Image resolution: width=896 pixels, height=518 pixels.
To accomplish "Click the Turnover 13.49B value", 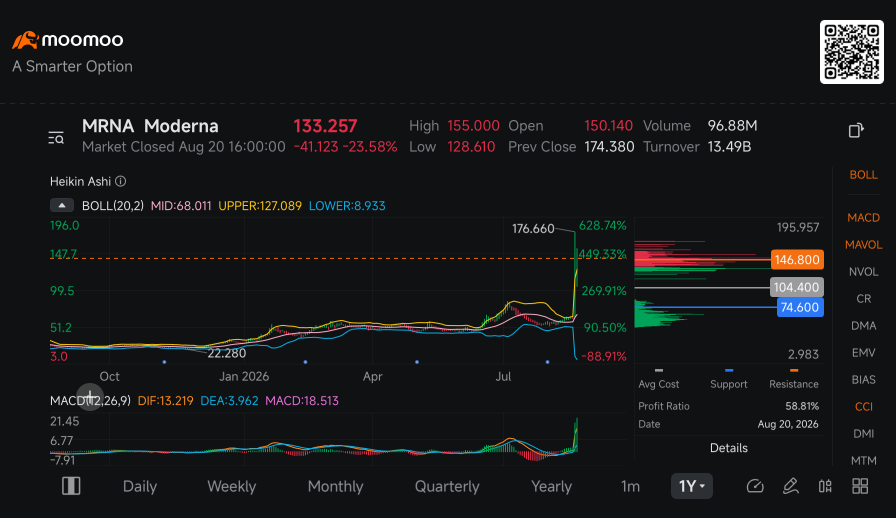I will pyautogui.click(x=729, y=147).
